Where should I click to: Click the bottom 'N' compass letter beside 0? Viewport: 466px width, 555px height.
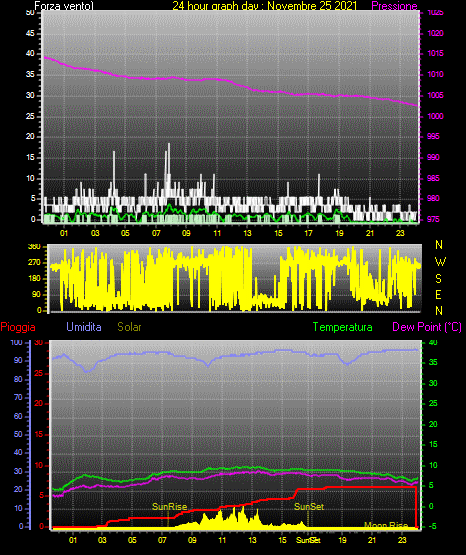pos(439,311)
